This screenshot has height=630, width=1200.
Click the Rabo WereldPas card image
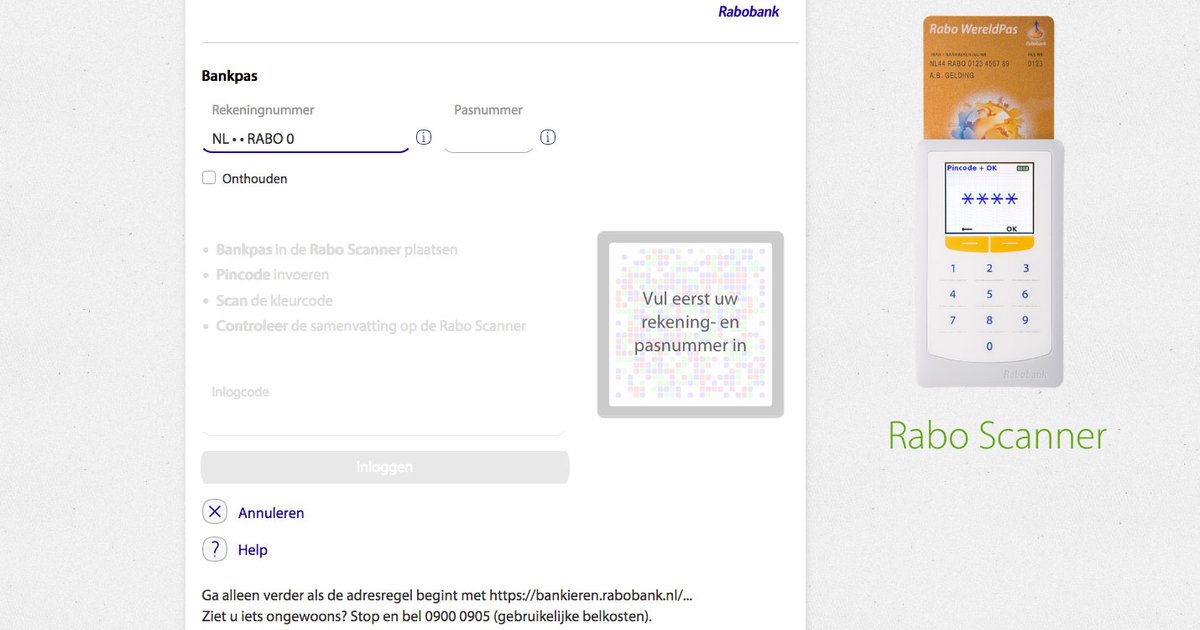click(990, 77)
